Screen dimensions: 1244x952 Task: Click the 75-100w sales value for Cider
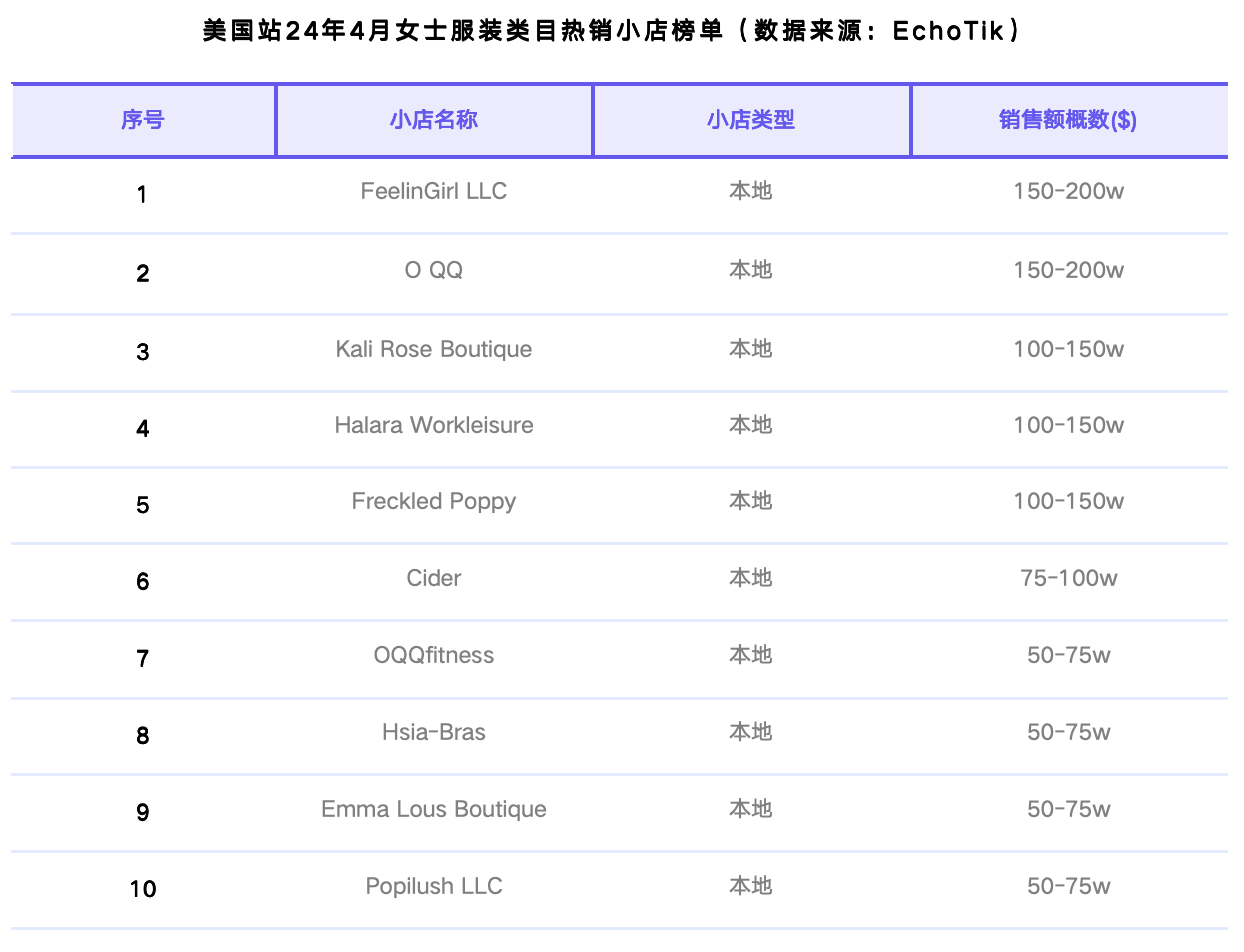click(1068, 578)
